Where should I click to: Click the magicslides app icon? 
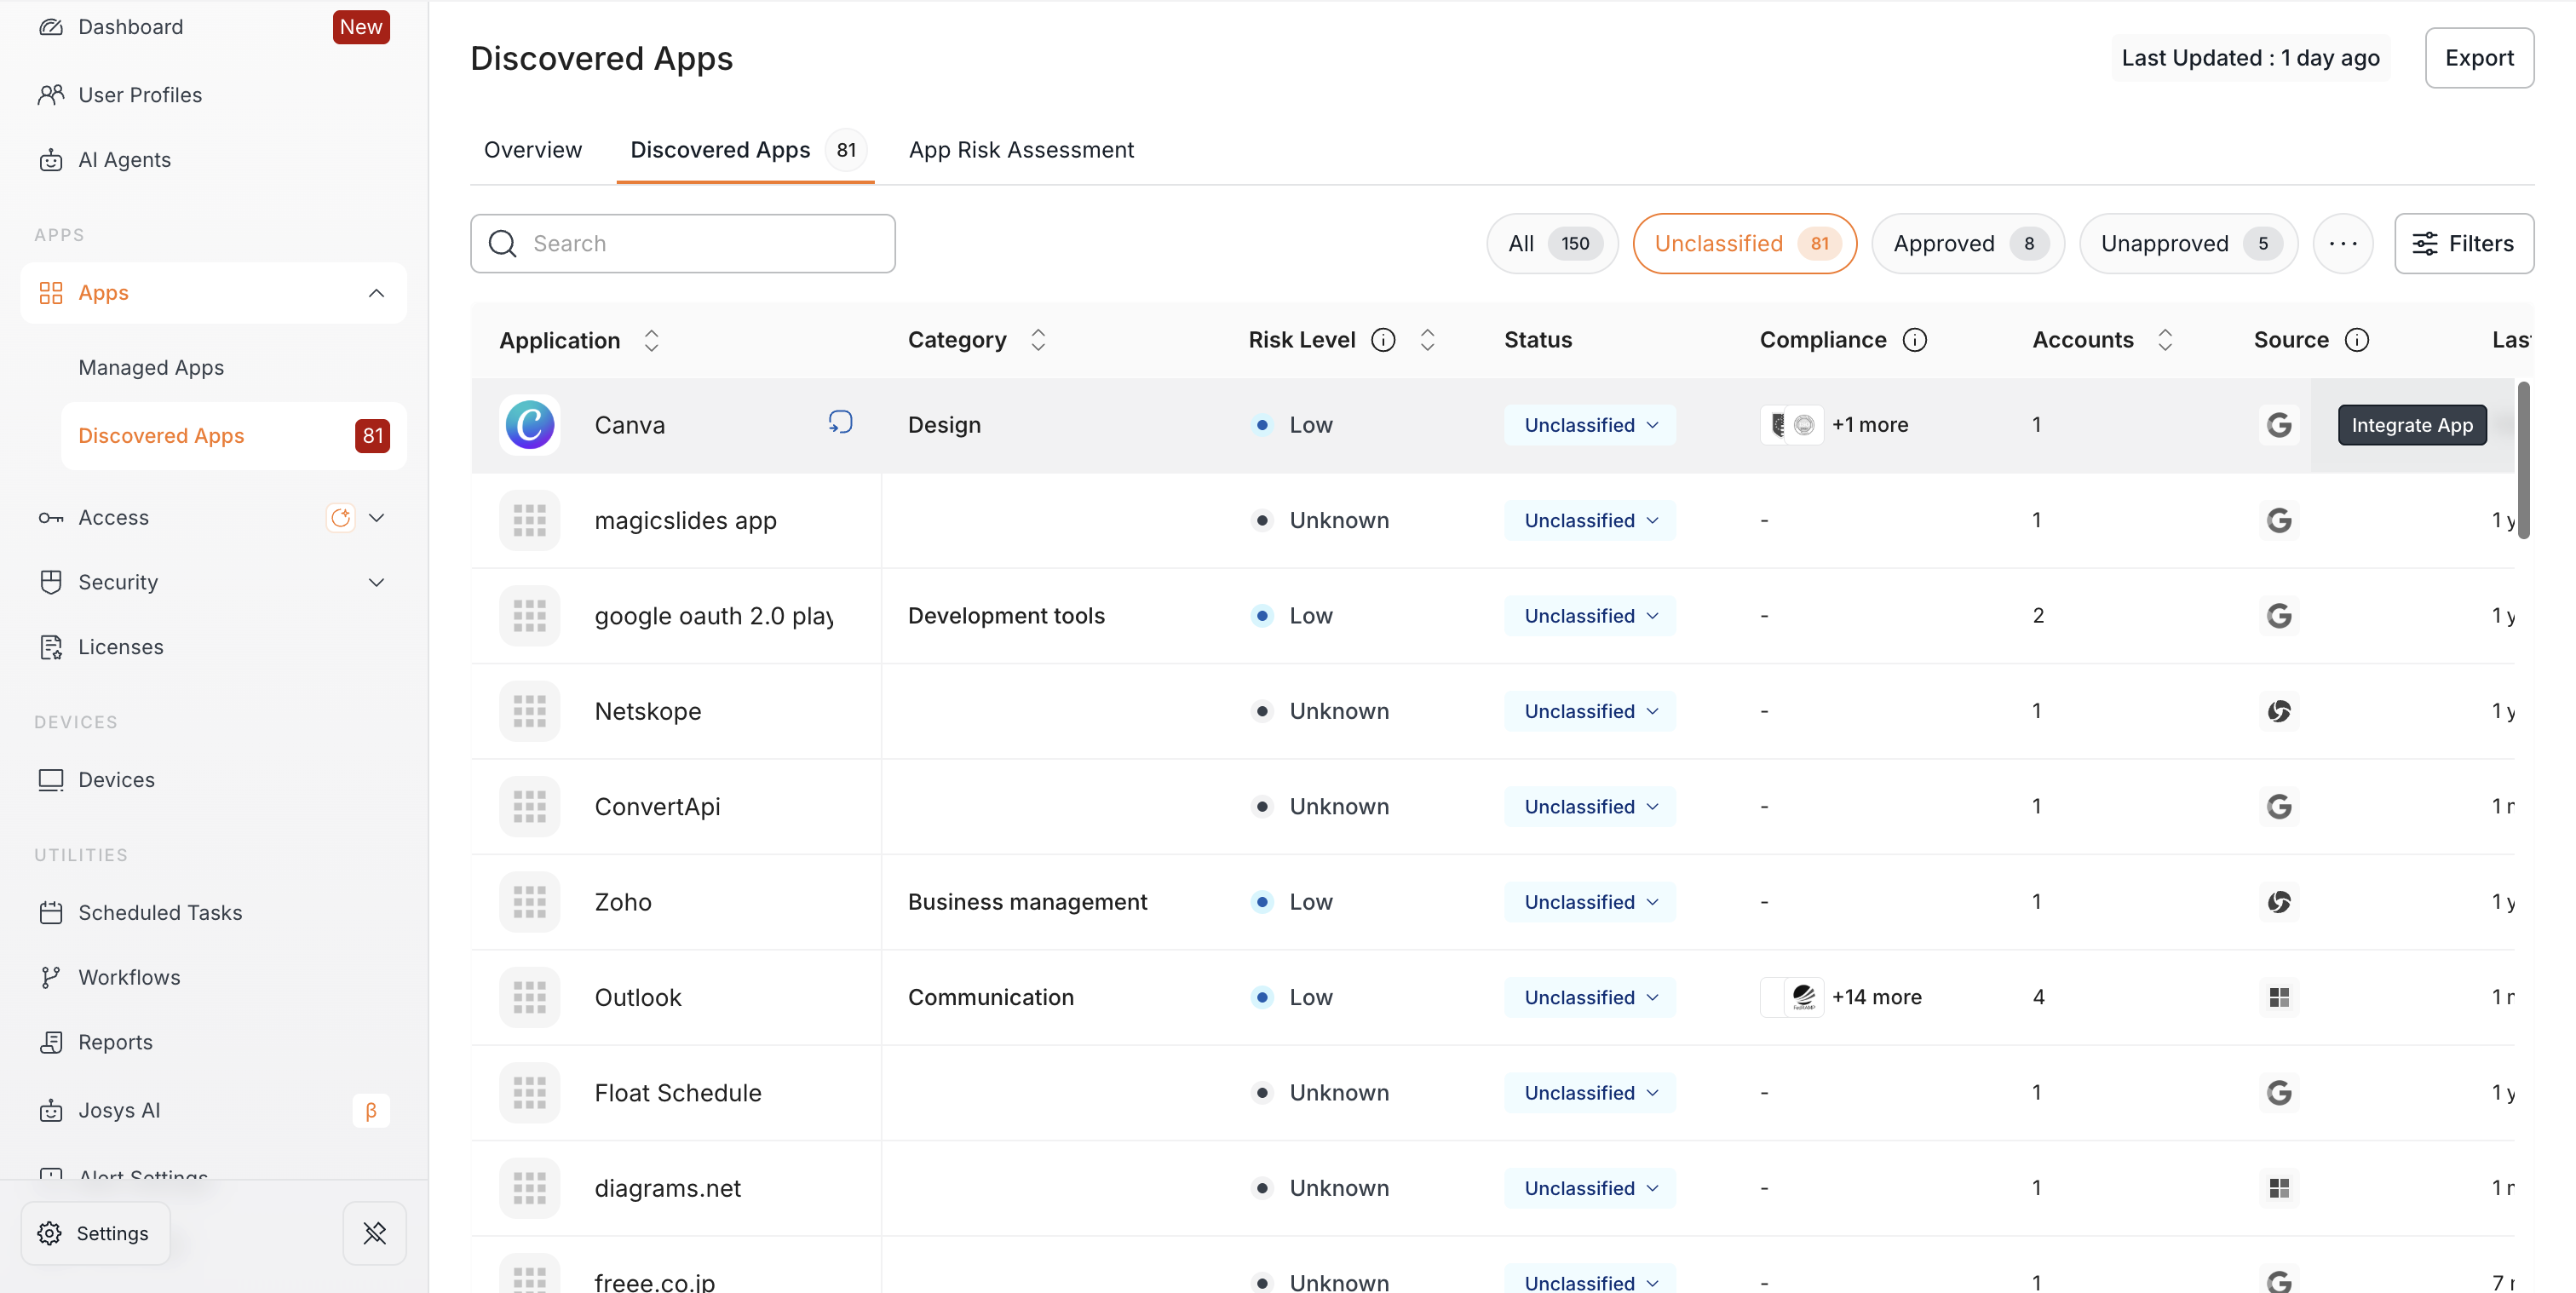point(530,520)
